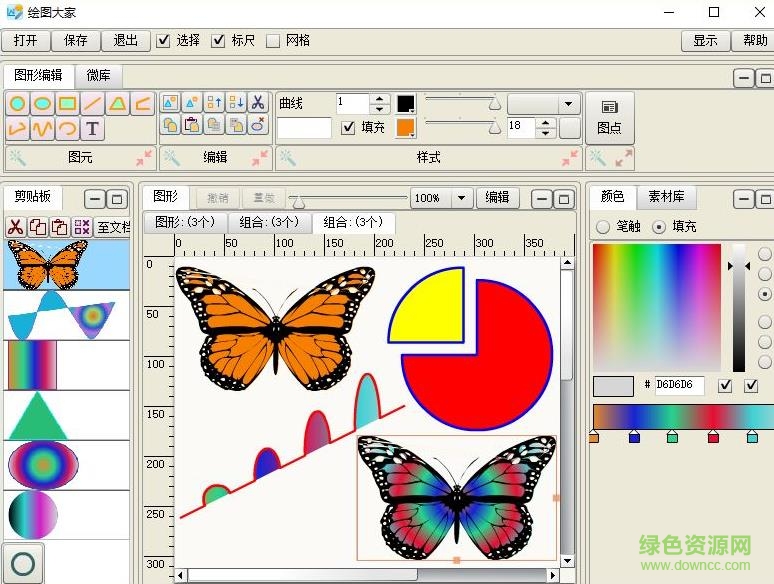774x584 pixels.
Task: Select the rectangle shape tool
Action: [67, 103]
